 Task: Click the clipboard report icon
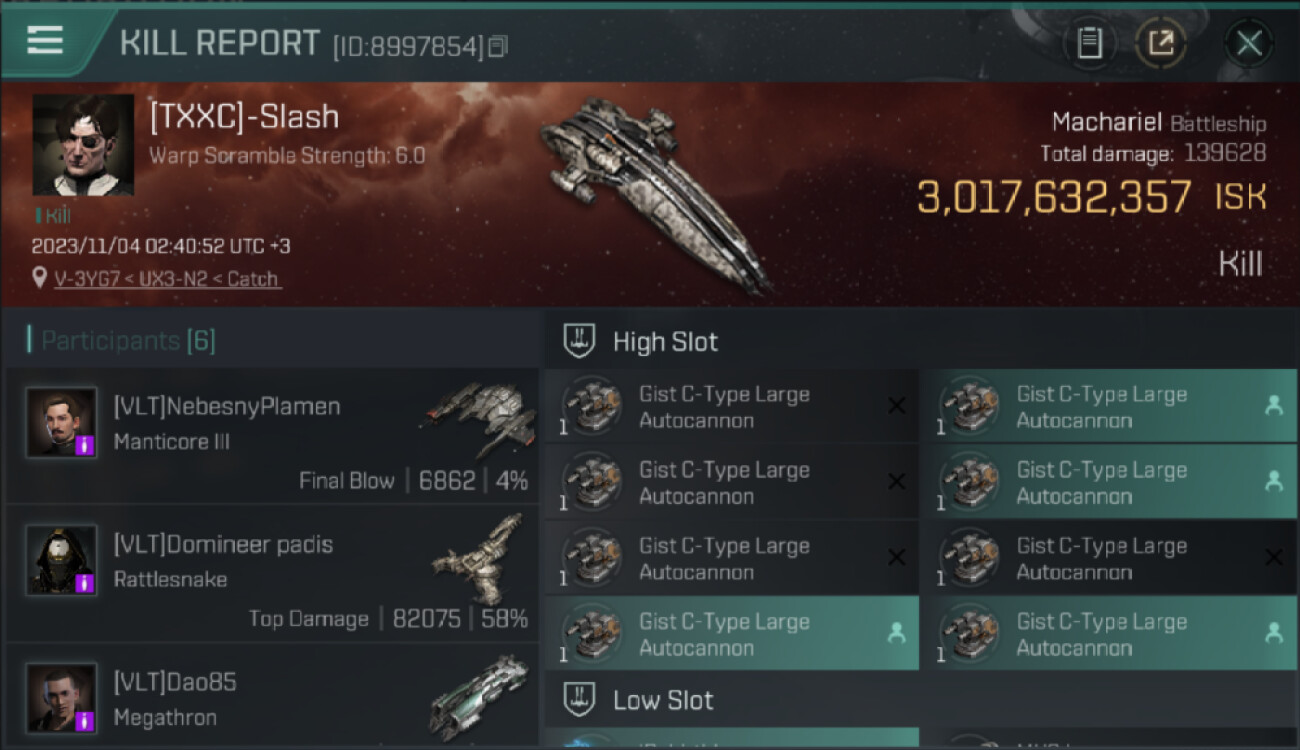click(x=1089, y=43)
